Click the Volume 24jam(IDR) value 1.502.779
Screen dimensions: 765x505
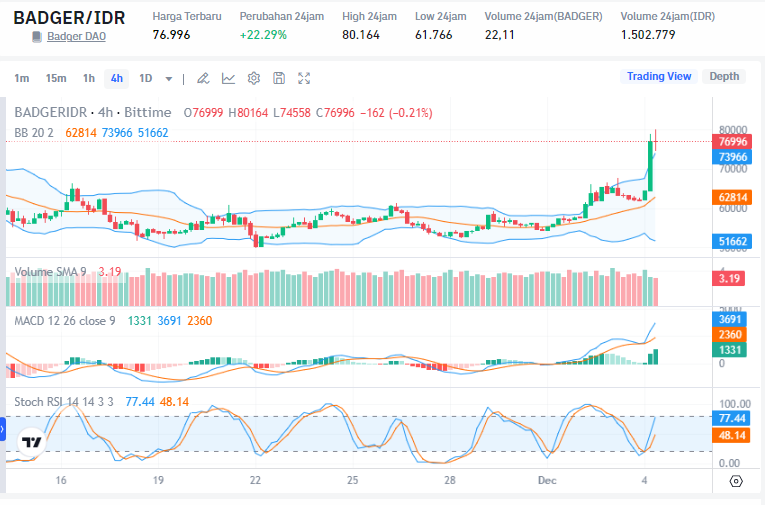point(648,35)
